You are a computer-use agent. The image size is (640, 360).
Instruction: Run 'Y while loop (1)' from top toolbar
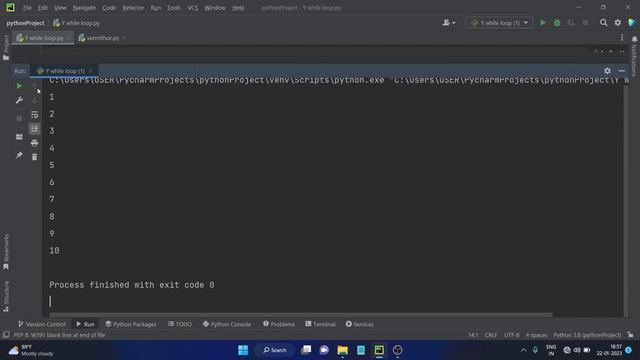(543, 23)
